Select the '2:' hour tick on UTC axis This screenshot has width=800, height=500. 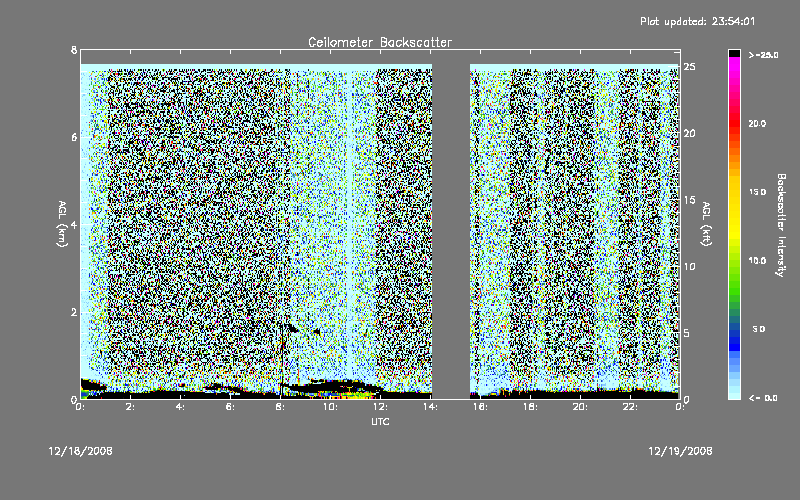130,407
